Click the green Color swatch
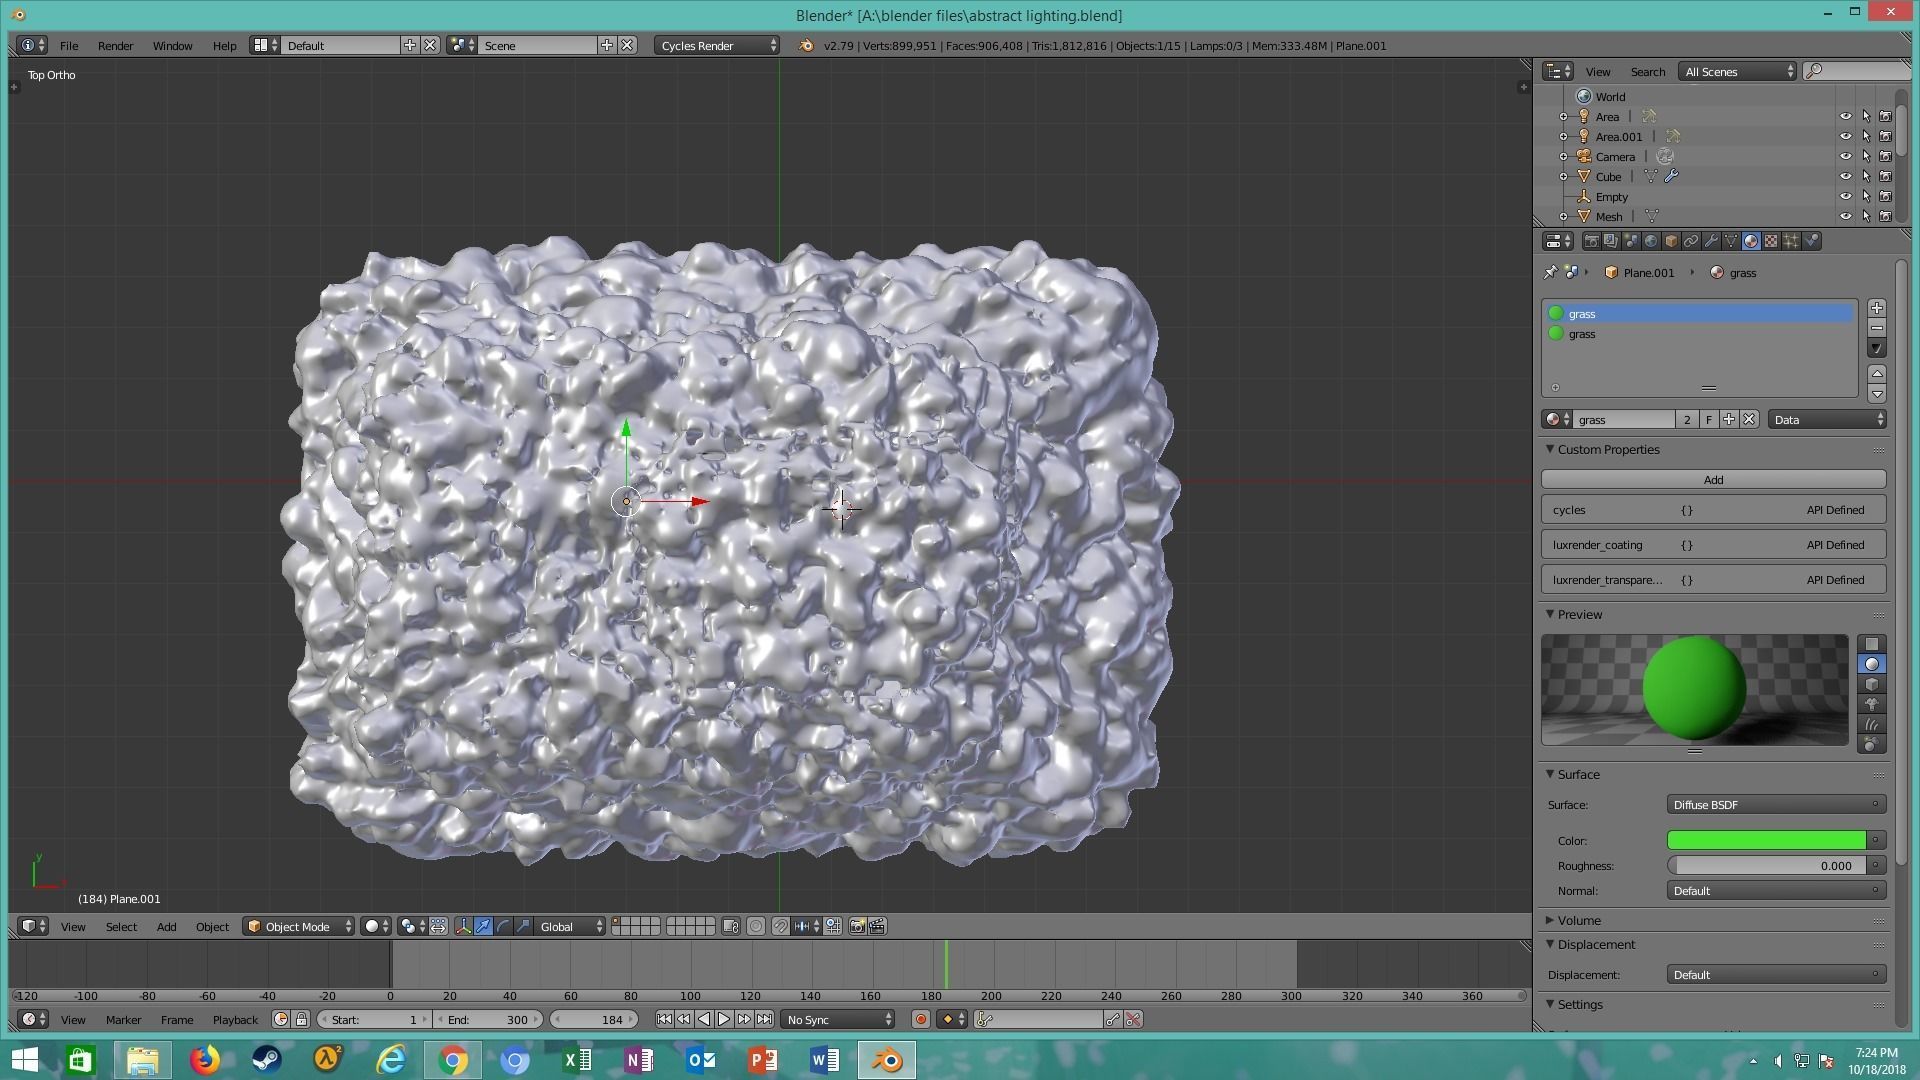Image resolution: width=1920 pixels, height=1080 pixels. click(x=1765, y=841)
